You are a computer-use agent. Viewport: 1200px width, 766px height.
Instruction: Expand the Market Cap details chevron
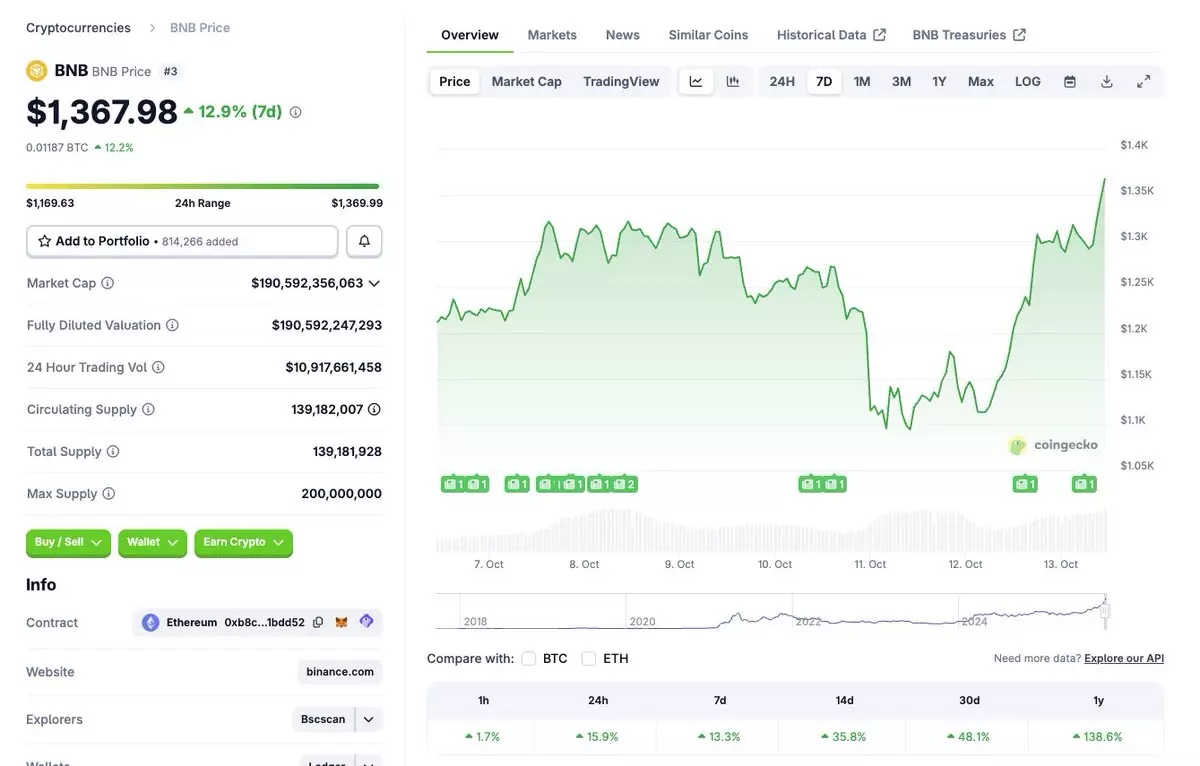tap(374, 283)
